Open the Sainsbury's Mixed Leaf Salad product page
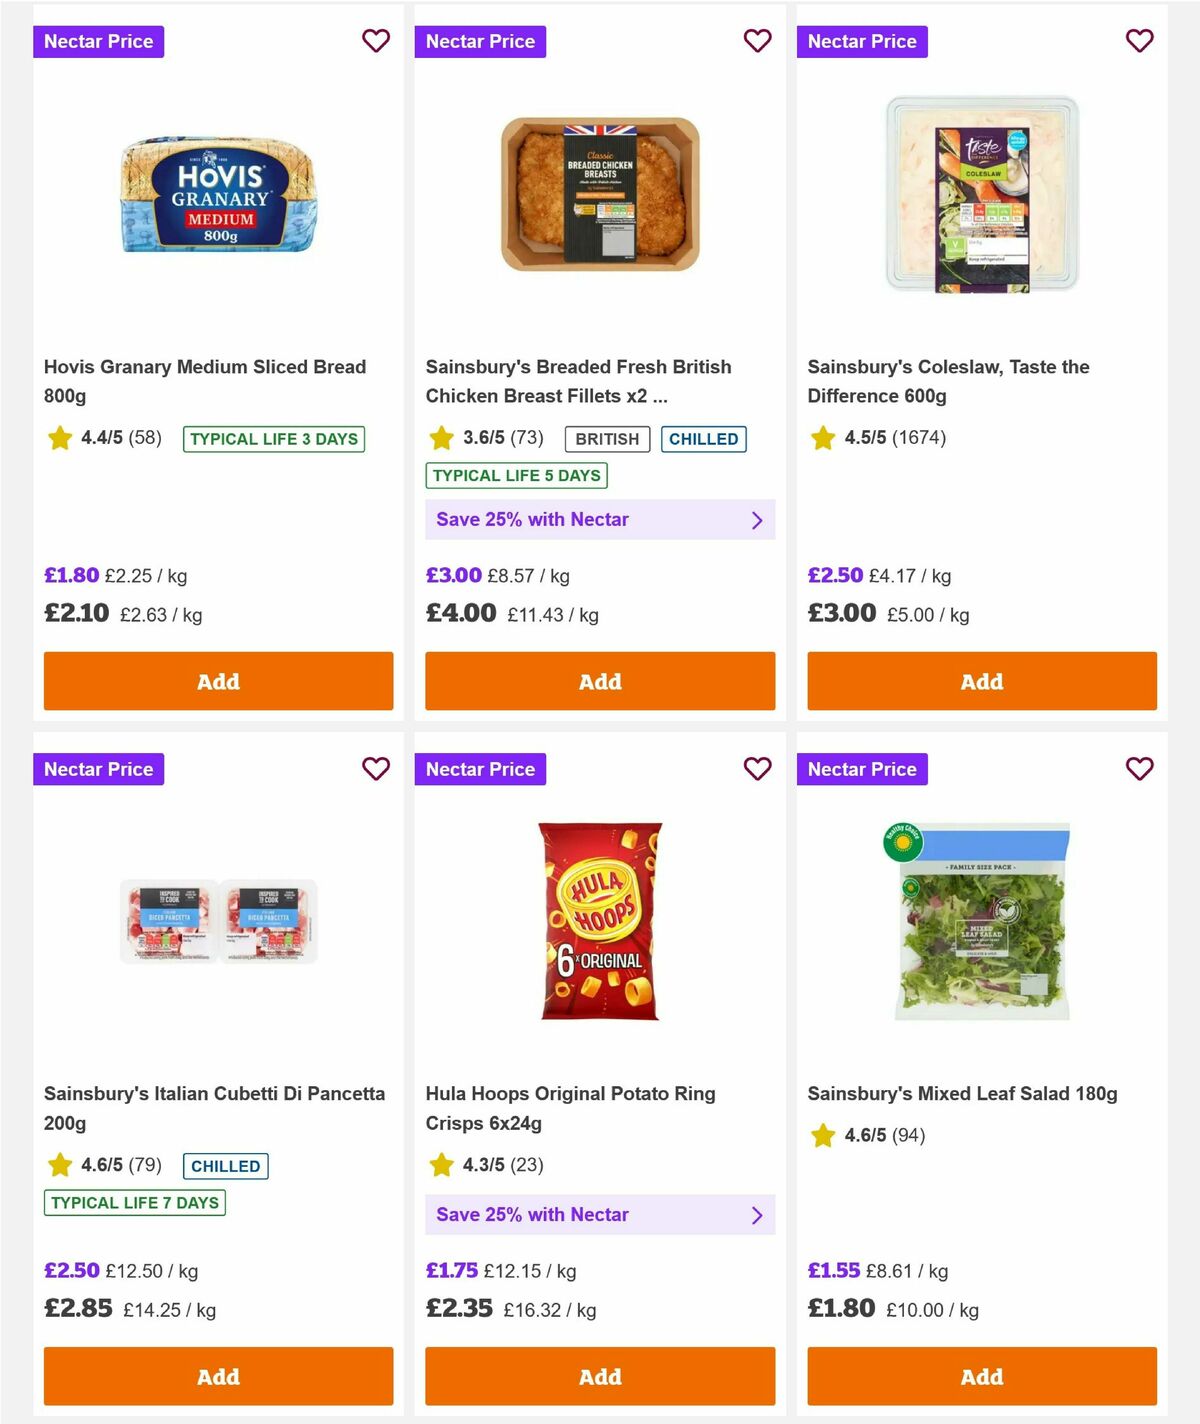Image resolution: width=1200 pixels, height=1424 pixels. (963, 1093)
